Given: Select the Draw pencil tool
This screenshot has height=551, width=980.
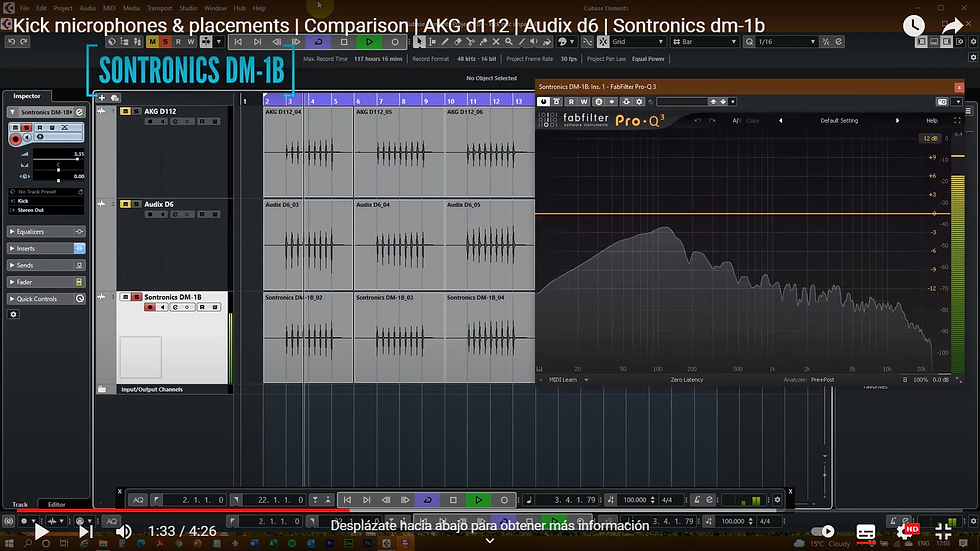Looking at the screenshot, I should [445, 42].
